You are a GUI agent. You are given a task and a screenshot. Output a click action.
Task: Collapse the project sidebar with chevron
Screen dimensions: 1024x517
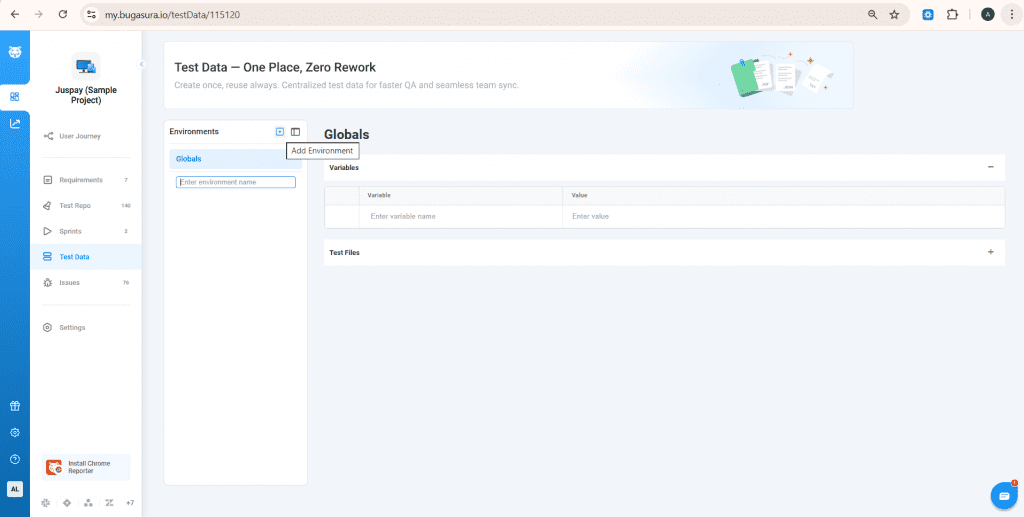coord(142,64)
